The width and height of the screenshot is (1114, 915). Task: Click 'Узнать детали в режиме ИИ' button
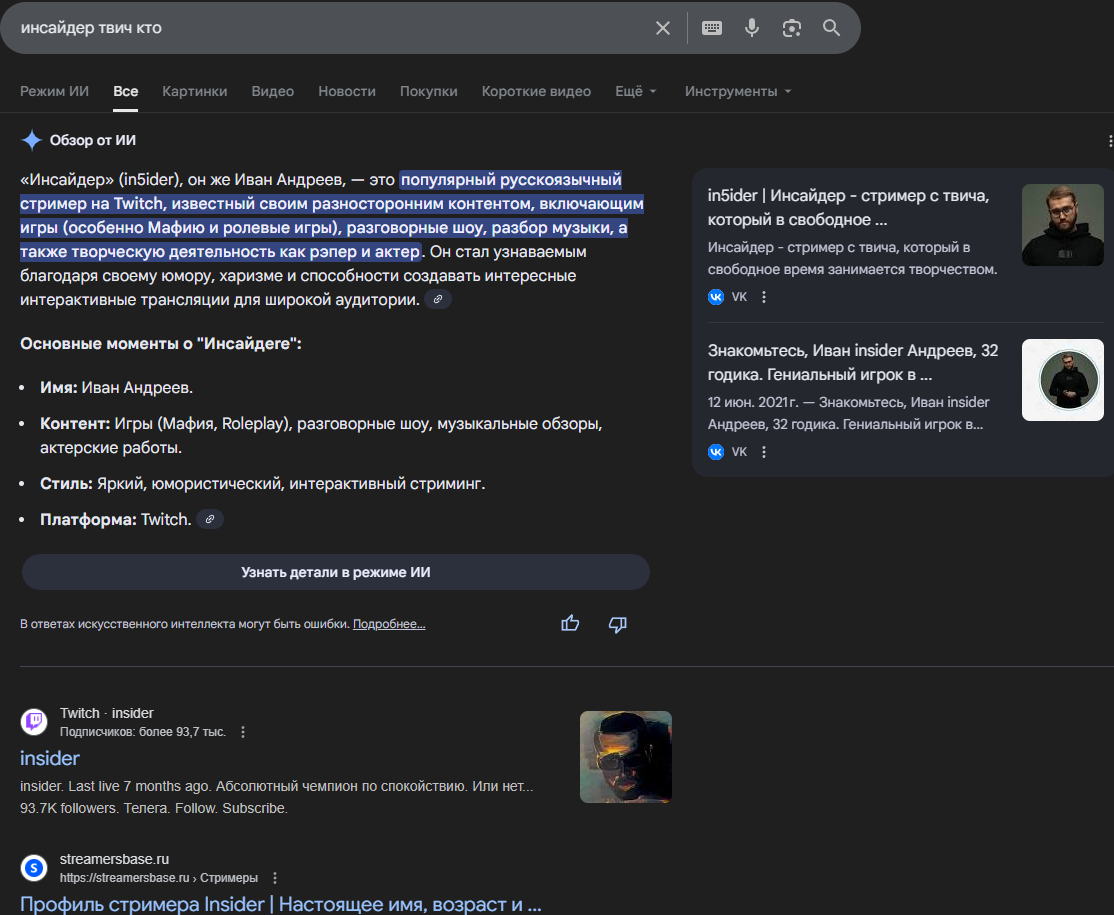pyautogui.click(x=335, y=572)
